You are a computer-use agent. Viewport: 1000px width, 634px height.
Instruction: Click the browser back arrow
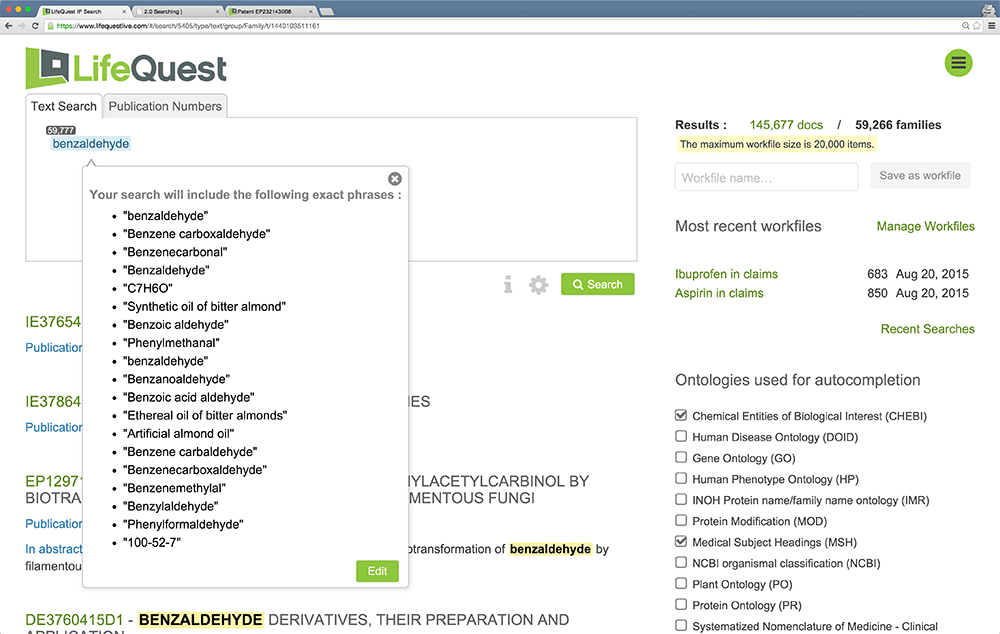pos(8,26)
